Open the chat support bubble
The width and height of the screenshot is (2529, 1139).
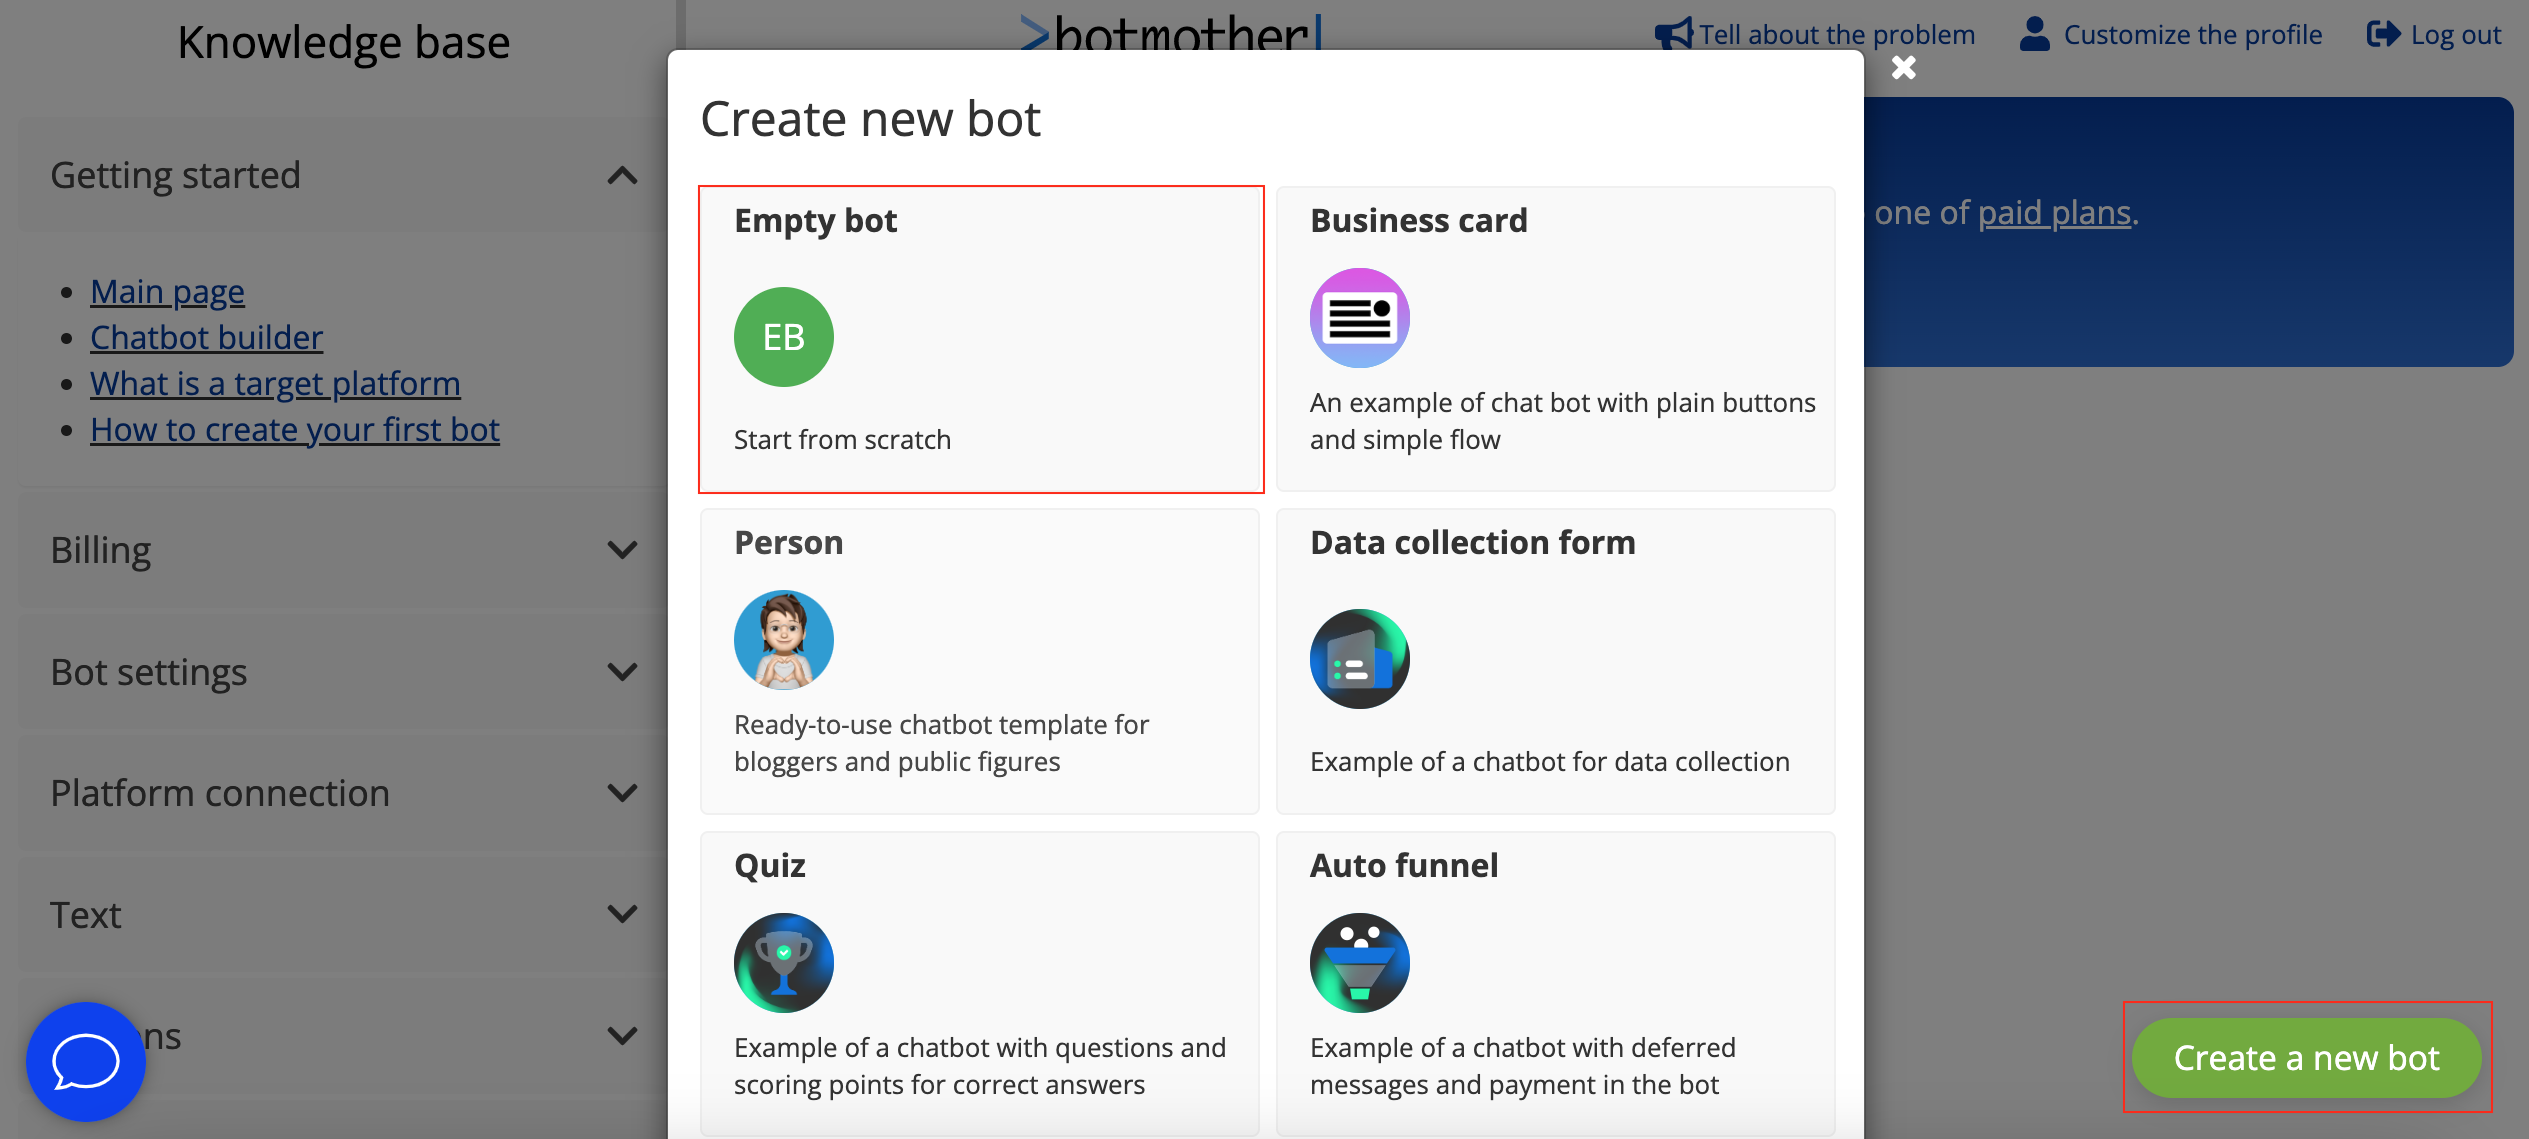[x=85, y=1061]
